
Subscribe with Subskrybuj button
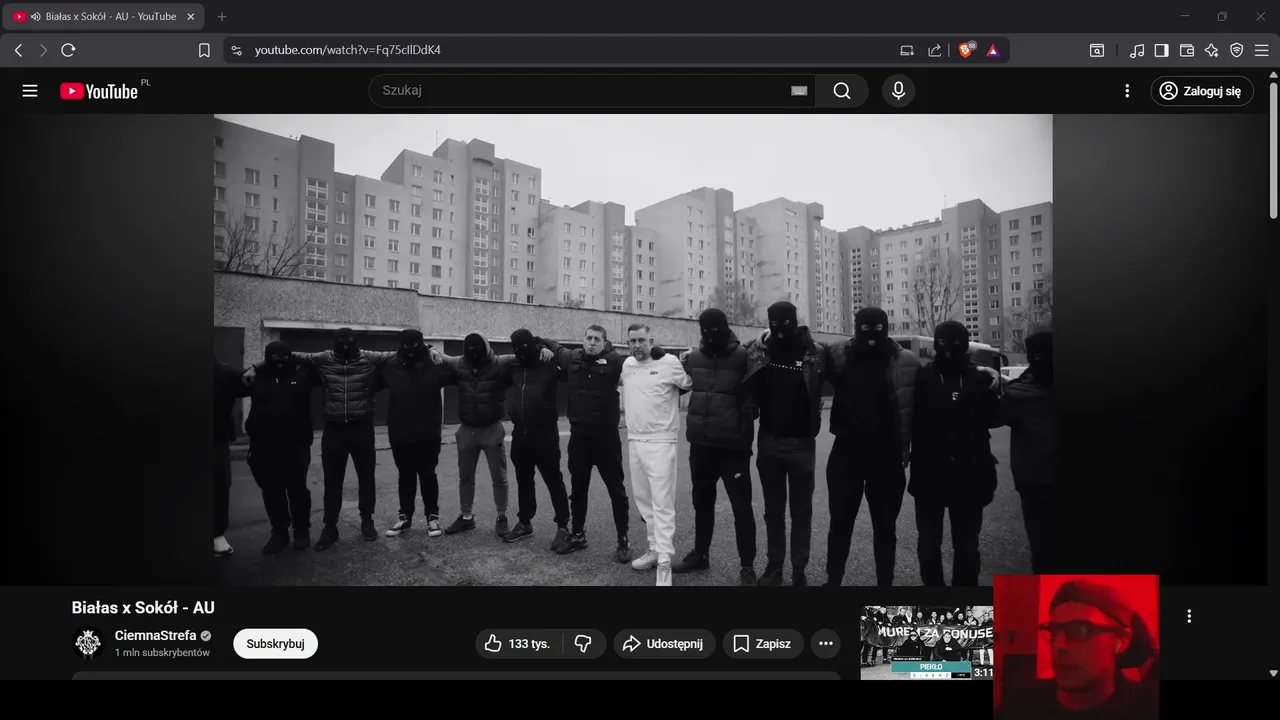pyautogui.click(x=275, y=644)
